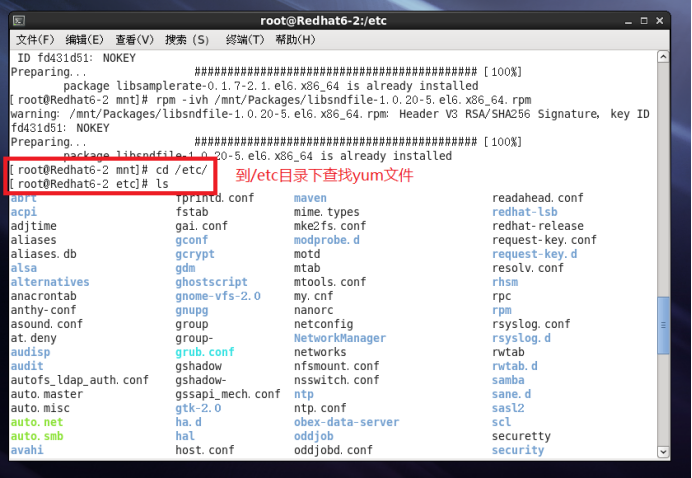Click the 'adjtime' file entry
The height and width of the screenshot is (478, 692).
(x=34, y=226)
